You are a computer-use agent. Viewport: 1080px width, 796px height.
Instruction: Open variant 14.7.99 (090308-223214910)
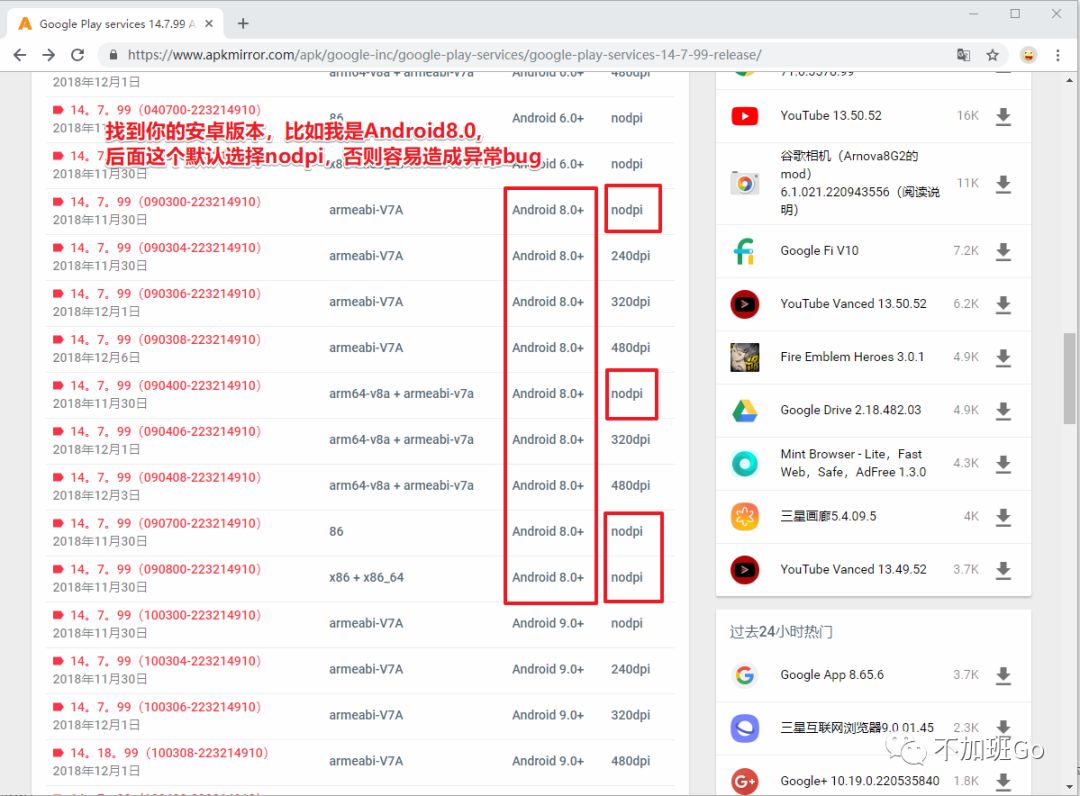coord(165,339)
